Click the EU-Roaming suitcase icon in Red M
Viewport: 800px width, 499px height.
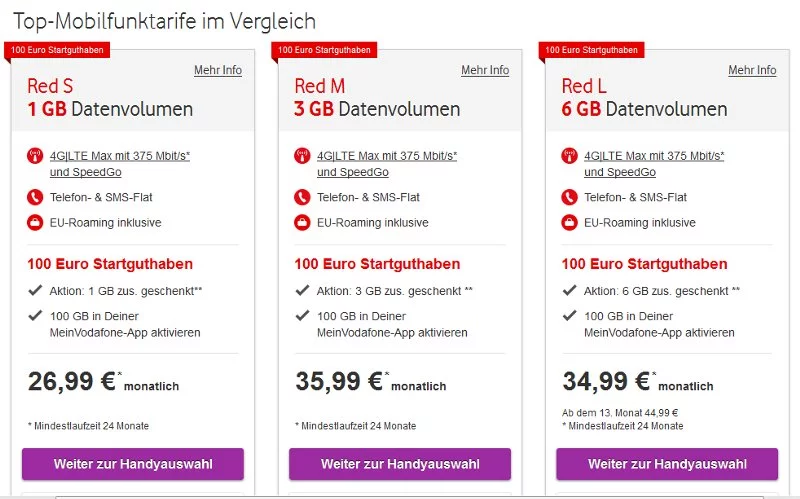point(302,223)
